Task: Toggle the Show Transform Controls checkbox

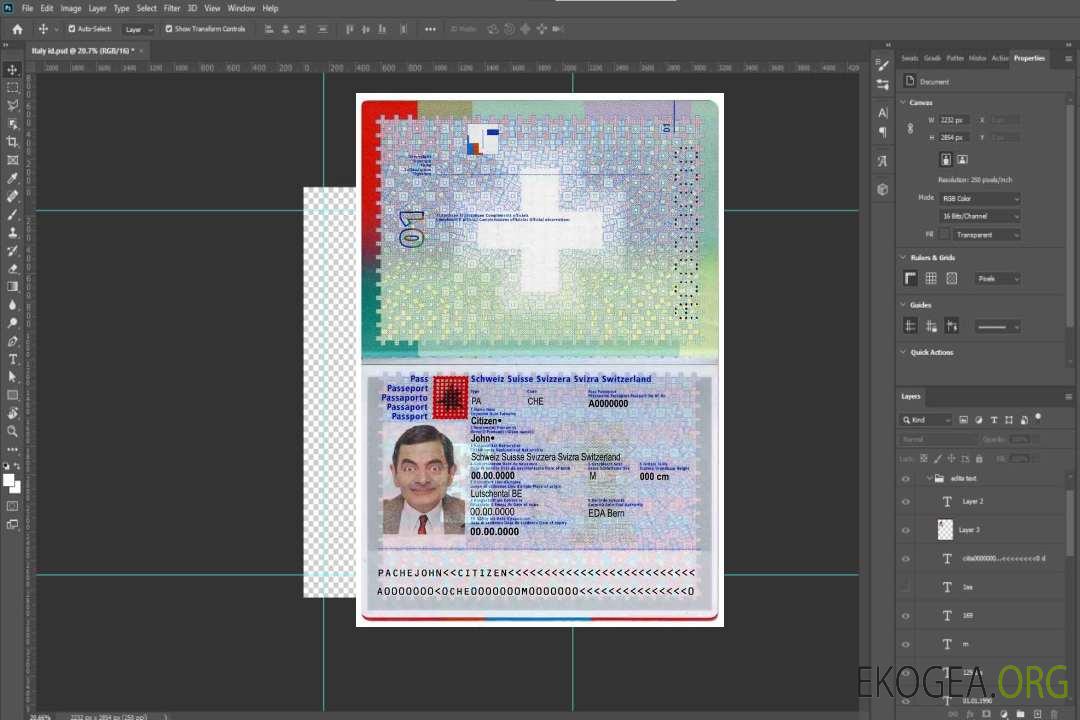Action: 169,29
